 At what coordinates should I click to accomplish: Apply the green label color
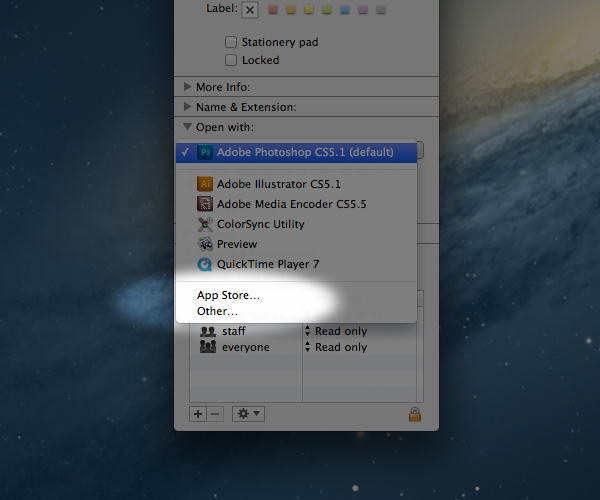pos(327,10)
